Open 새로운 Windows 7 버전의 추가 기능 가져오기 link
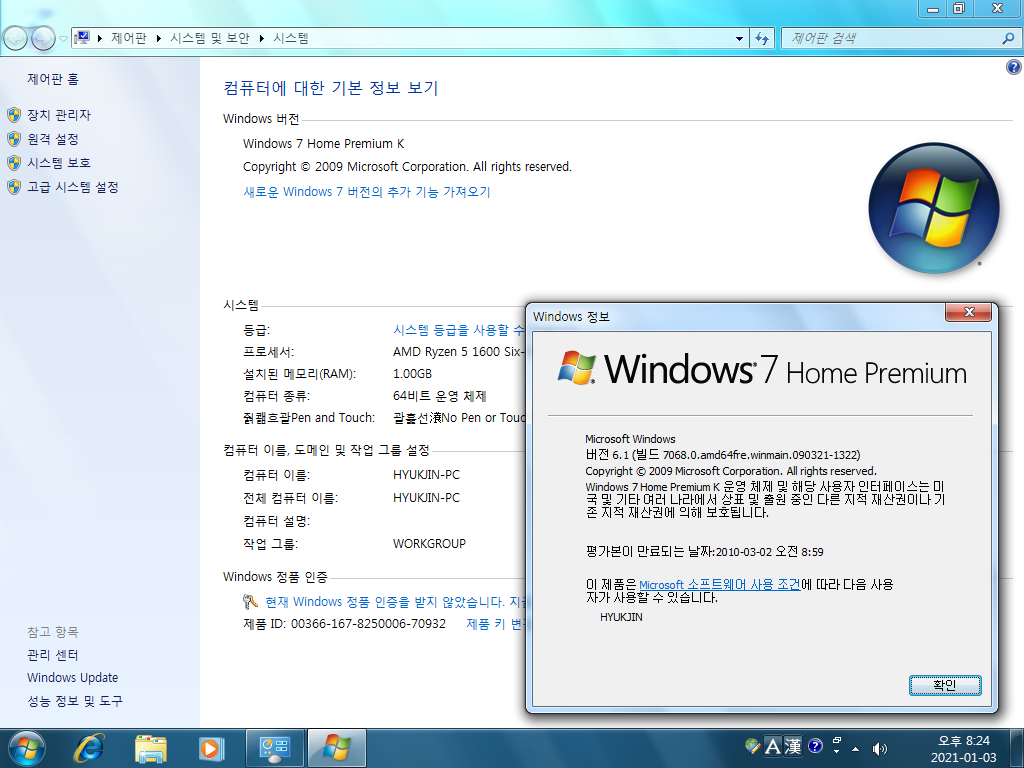The image size is (1024, 768). [366, 191]
